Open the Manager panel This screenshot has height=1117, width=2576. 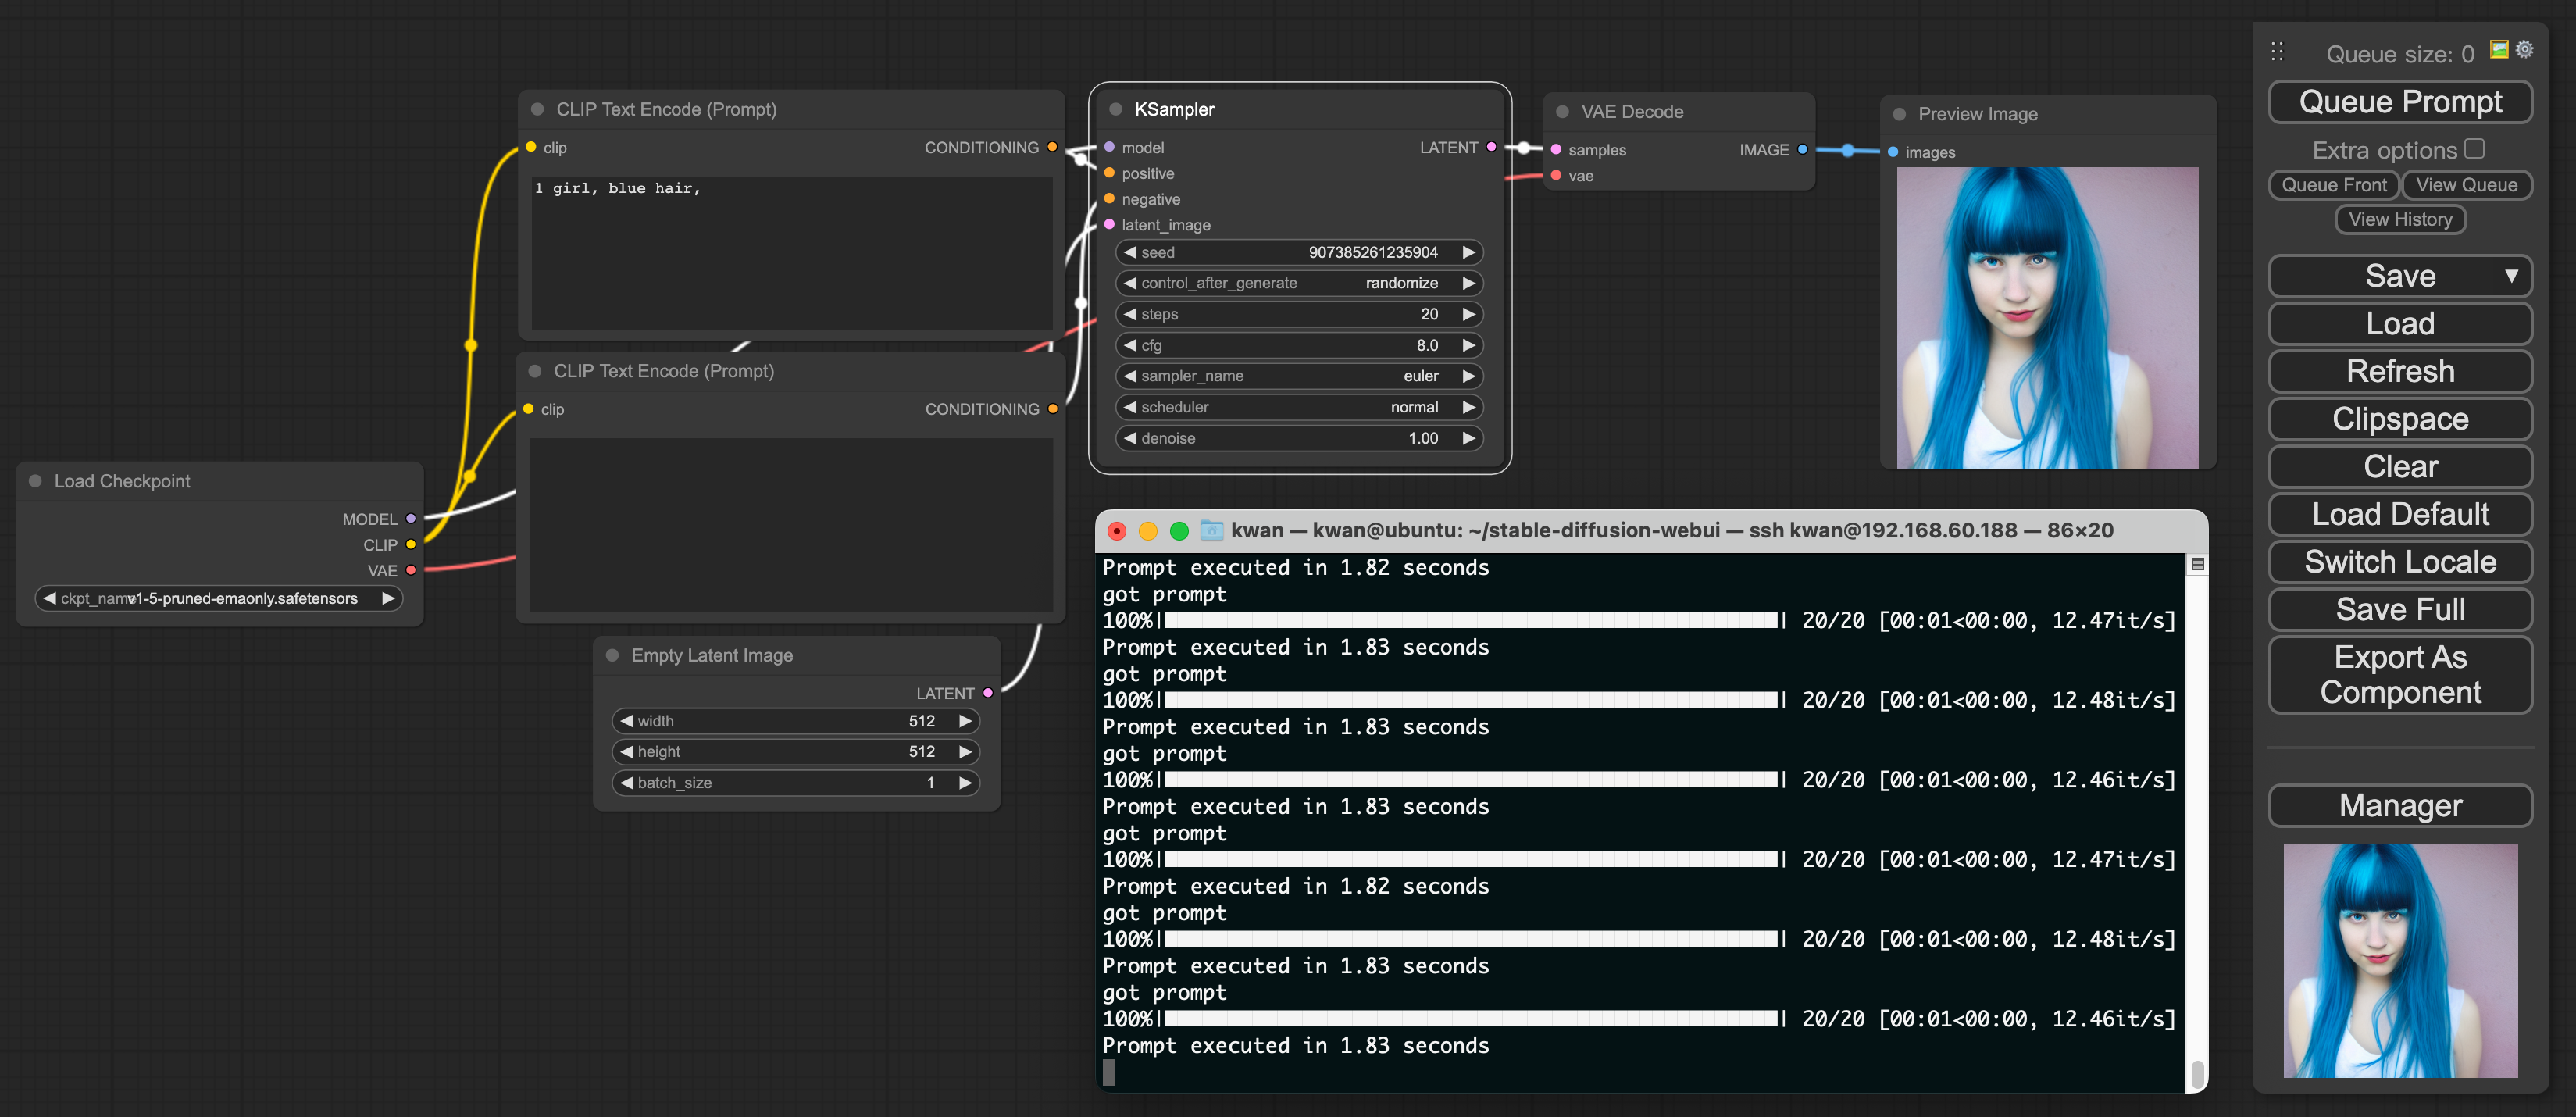pos(2400,805)
